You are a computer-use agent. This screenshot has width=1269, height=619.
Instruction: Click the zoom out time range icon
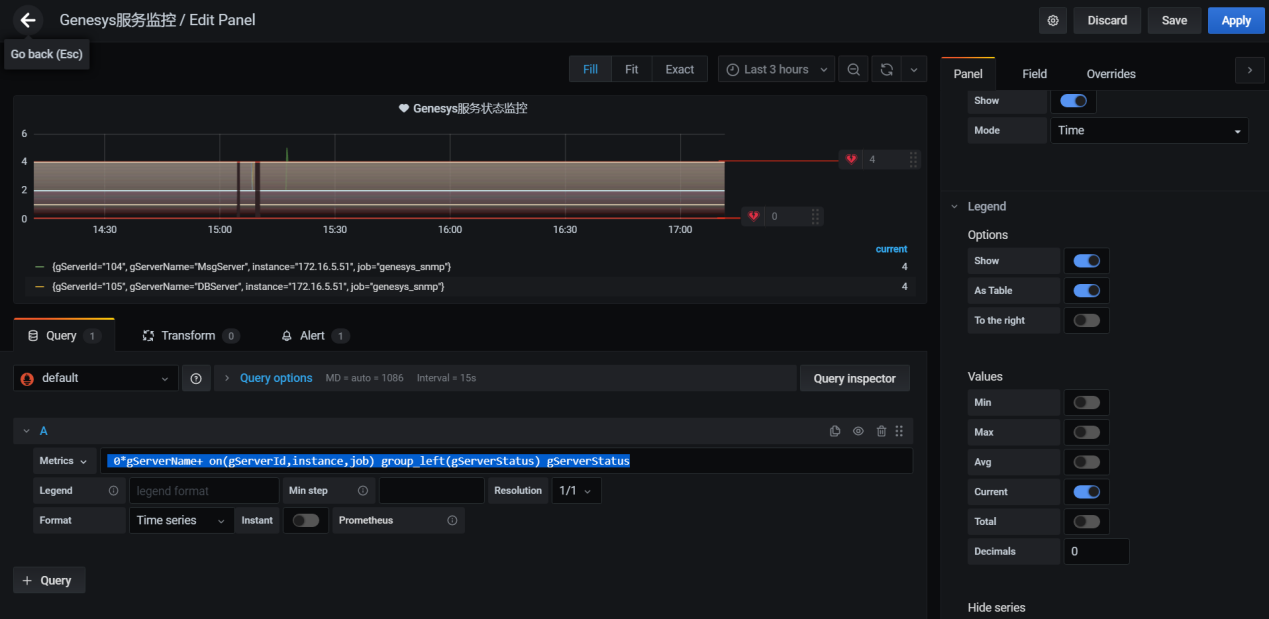tap(853, 69)
